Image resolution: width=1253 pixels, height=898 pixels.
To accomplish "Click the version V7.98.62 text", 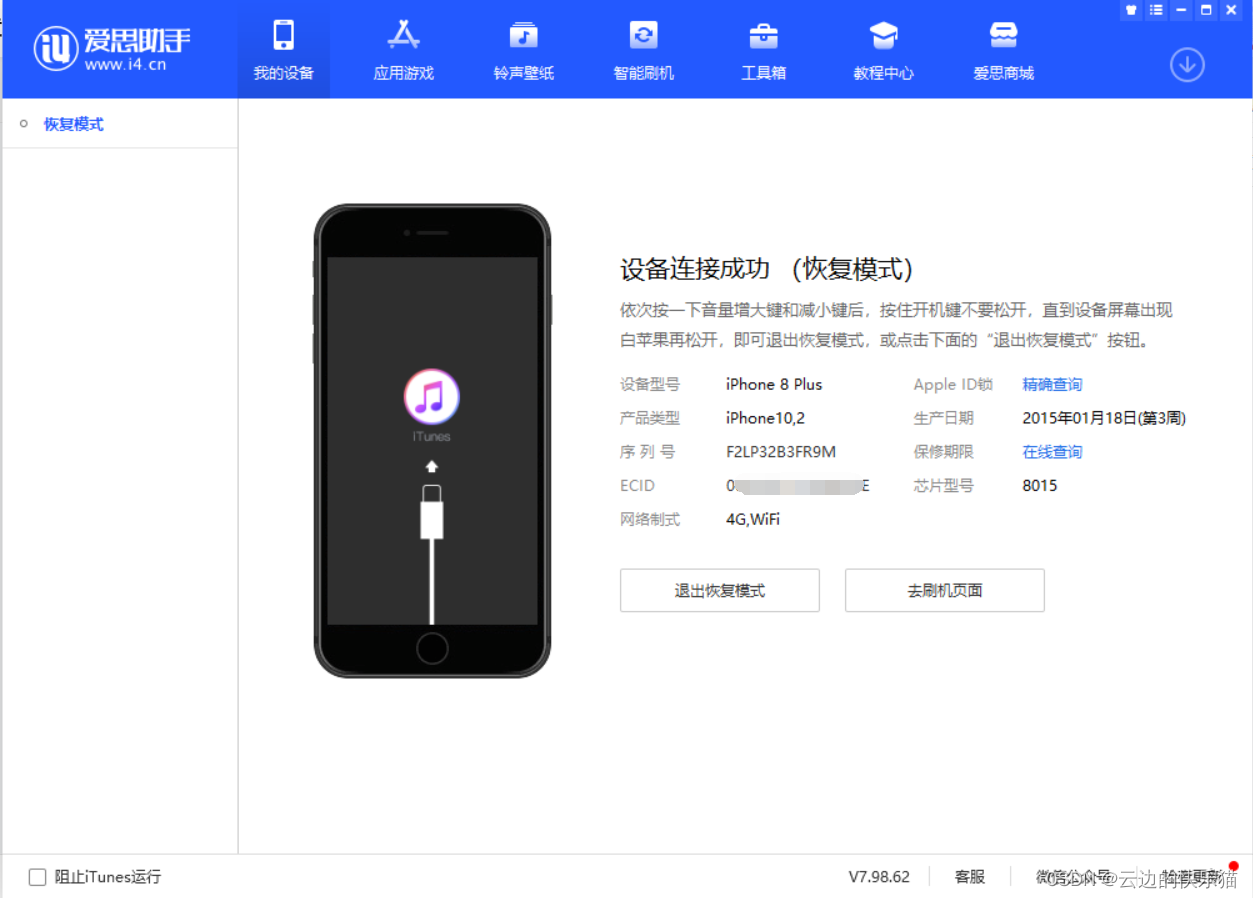I will [x=879, y=877].
